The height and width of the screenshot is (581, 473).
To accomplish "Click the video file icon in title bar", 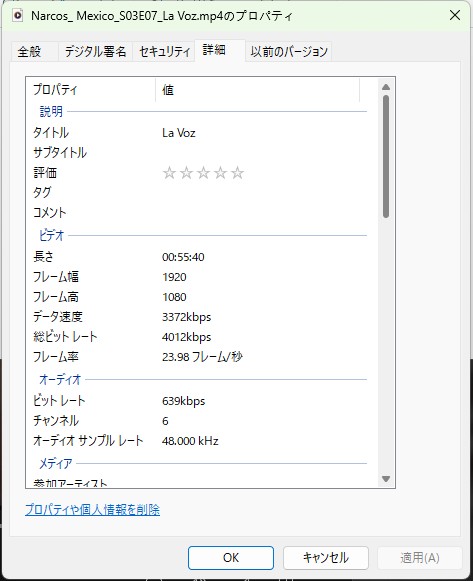I will (18, 16).
